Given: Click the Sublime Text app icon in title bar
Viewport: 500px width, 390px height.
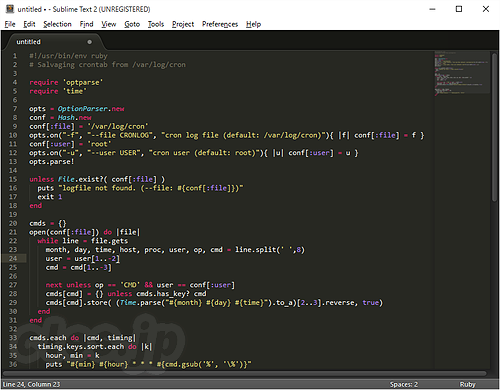Looking at the screenshot, I should tap(10, 9).
